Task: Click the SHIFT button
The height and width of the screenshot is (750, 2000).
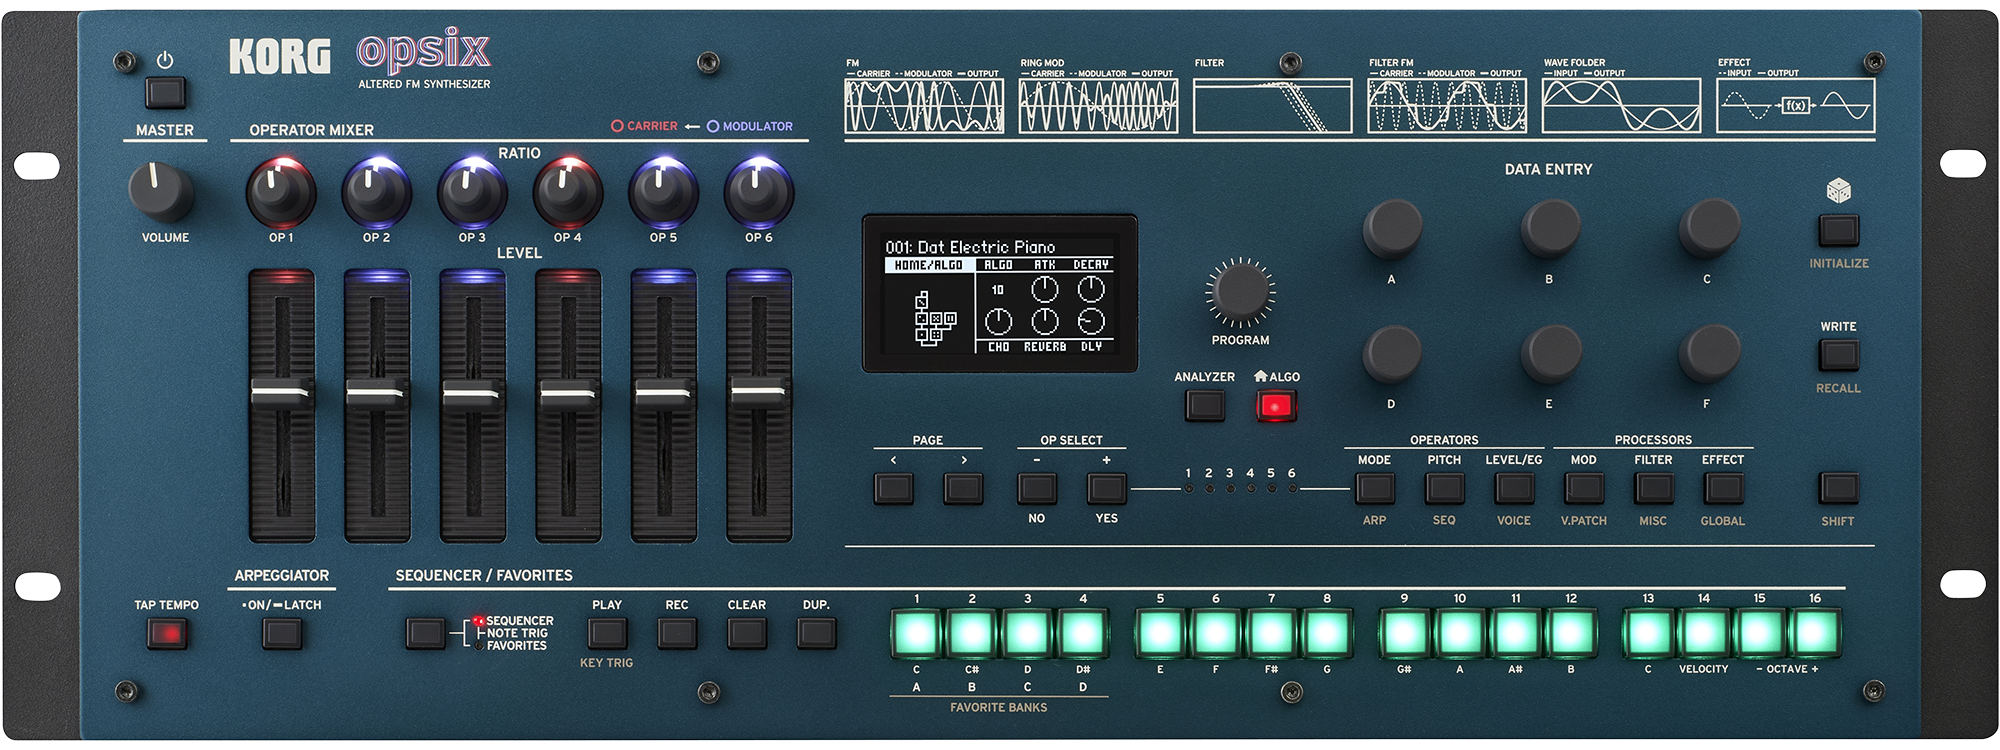Action: 1838,488
